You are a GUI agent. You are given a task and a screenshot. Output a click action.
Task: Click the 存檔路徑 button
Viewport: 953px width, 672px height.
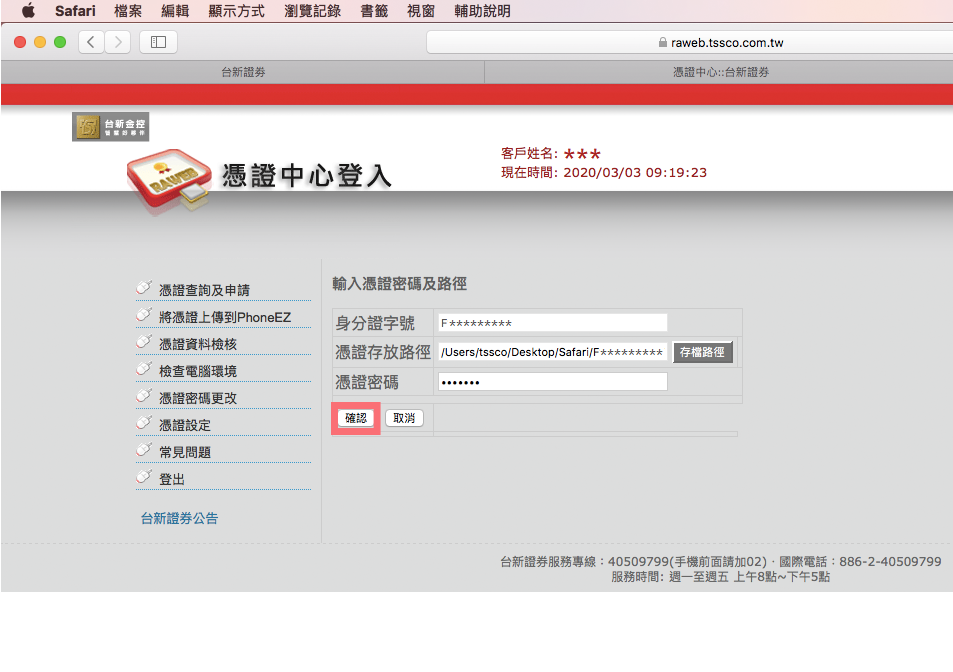pyautogui.click(x=703, y=352)
